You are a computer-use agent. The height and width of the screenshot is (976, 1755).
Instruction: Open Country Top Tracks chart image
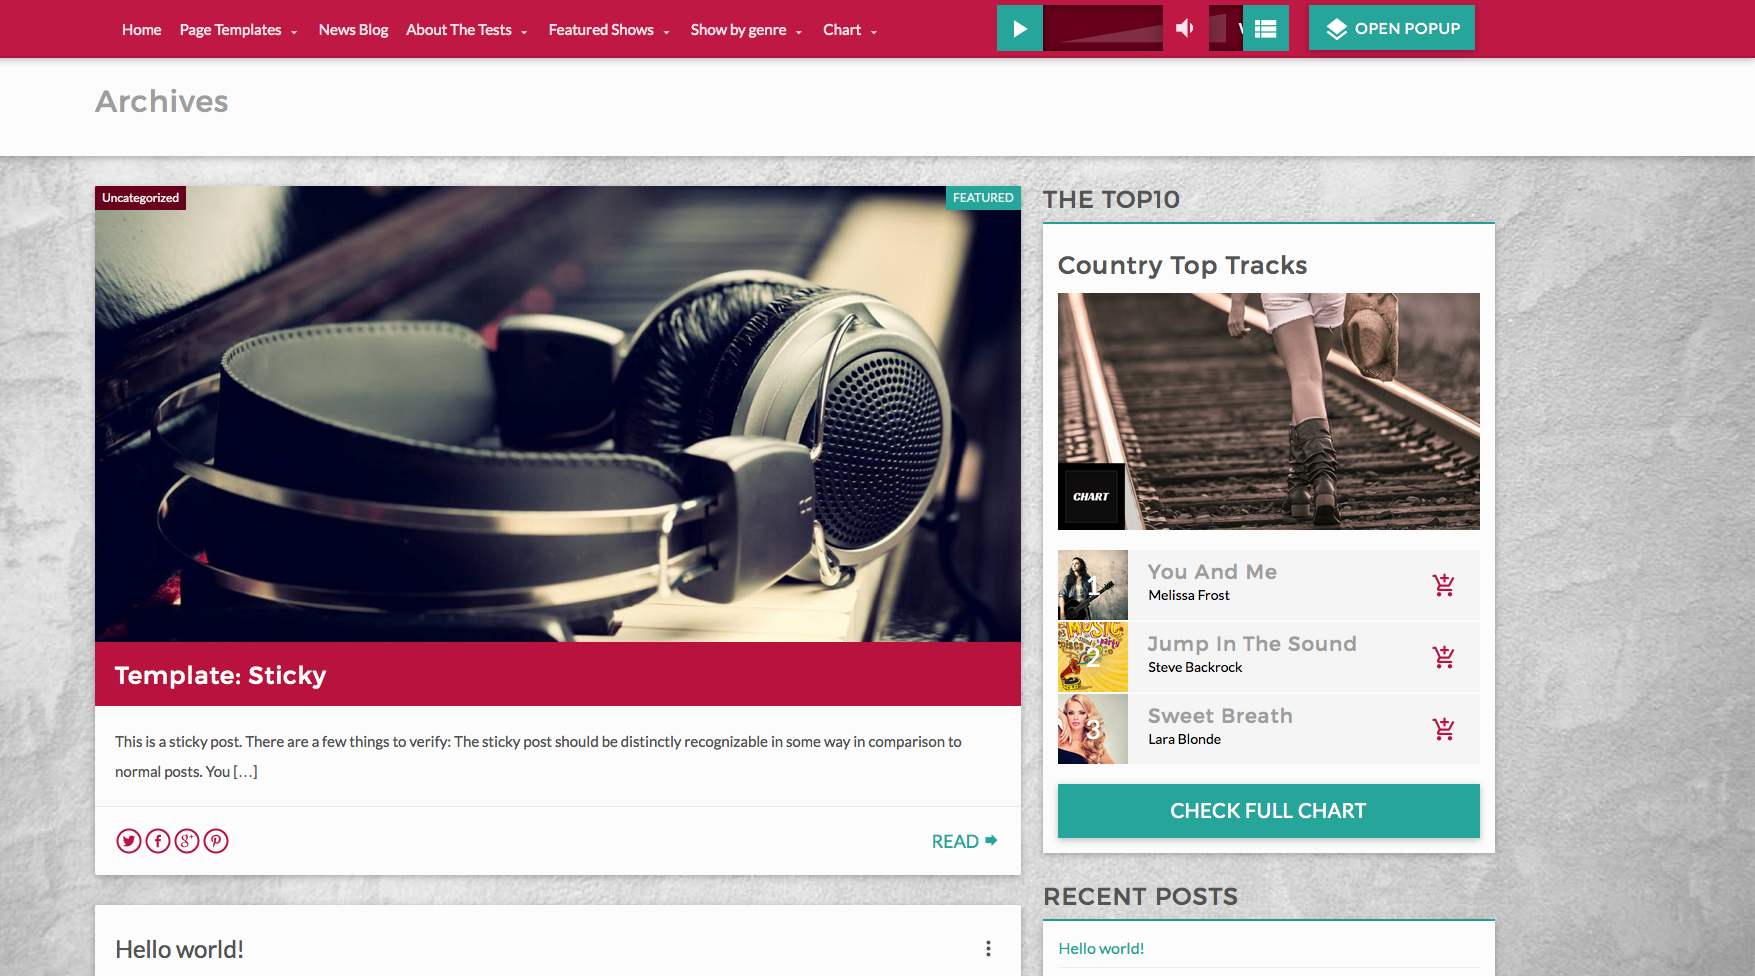(x=1268, y=411)
